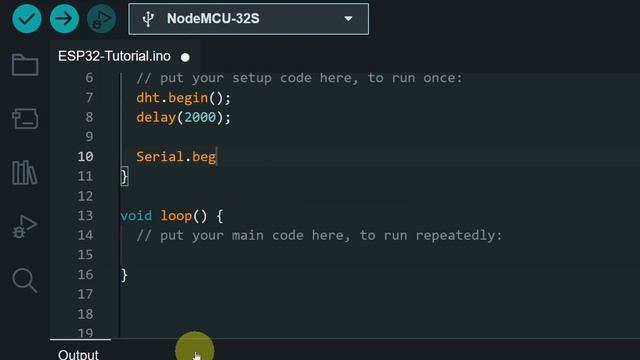Image resolution: width=640 pixels, height=360 pixels.
Task: Click the unsaved dot on ESP32-Tutorial.ino tab
Action: [x=185, y=57]
